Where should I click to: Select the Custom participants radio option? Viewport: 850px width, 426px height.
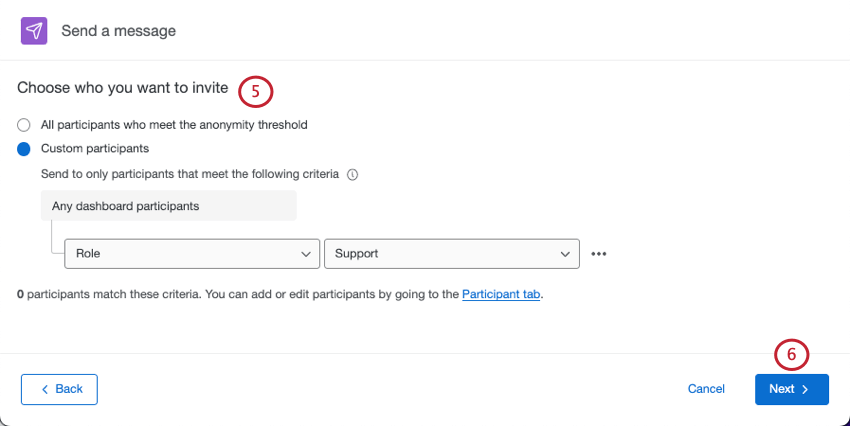click(24, 149)
